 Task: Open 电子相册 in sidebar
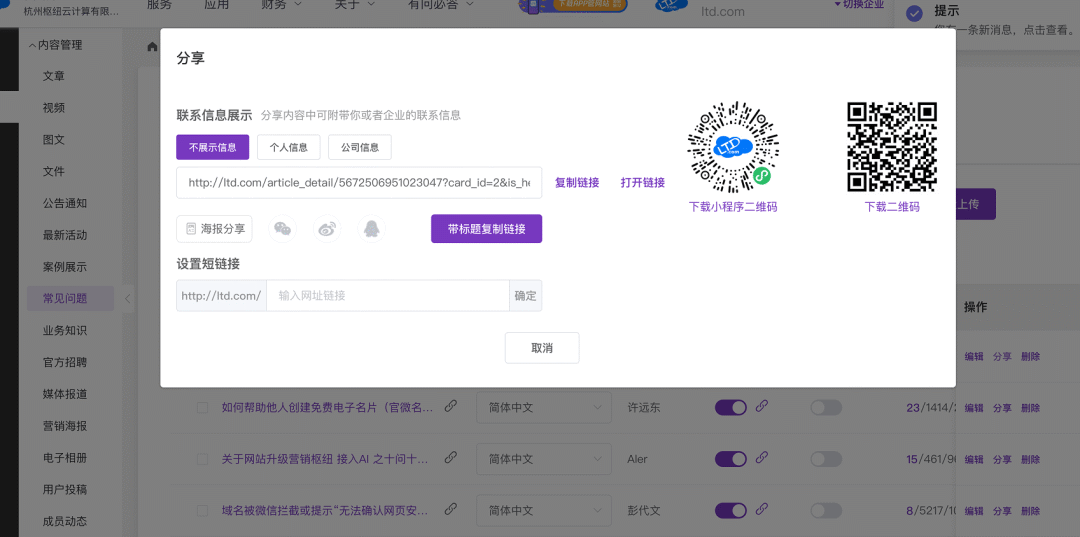click(65, 458)
